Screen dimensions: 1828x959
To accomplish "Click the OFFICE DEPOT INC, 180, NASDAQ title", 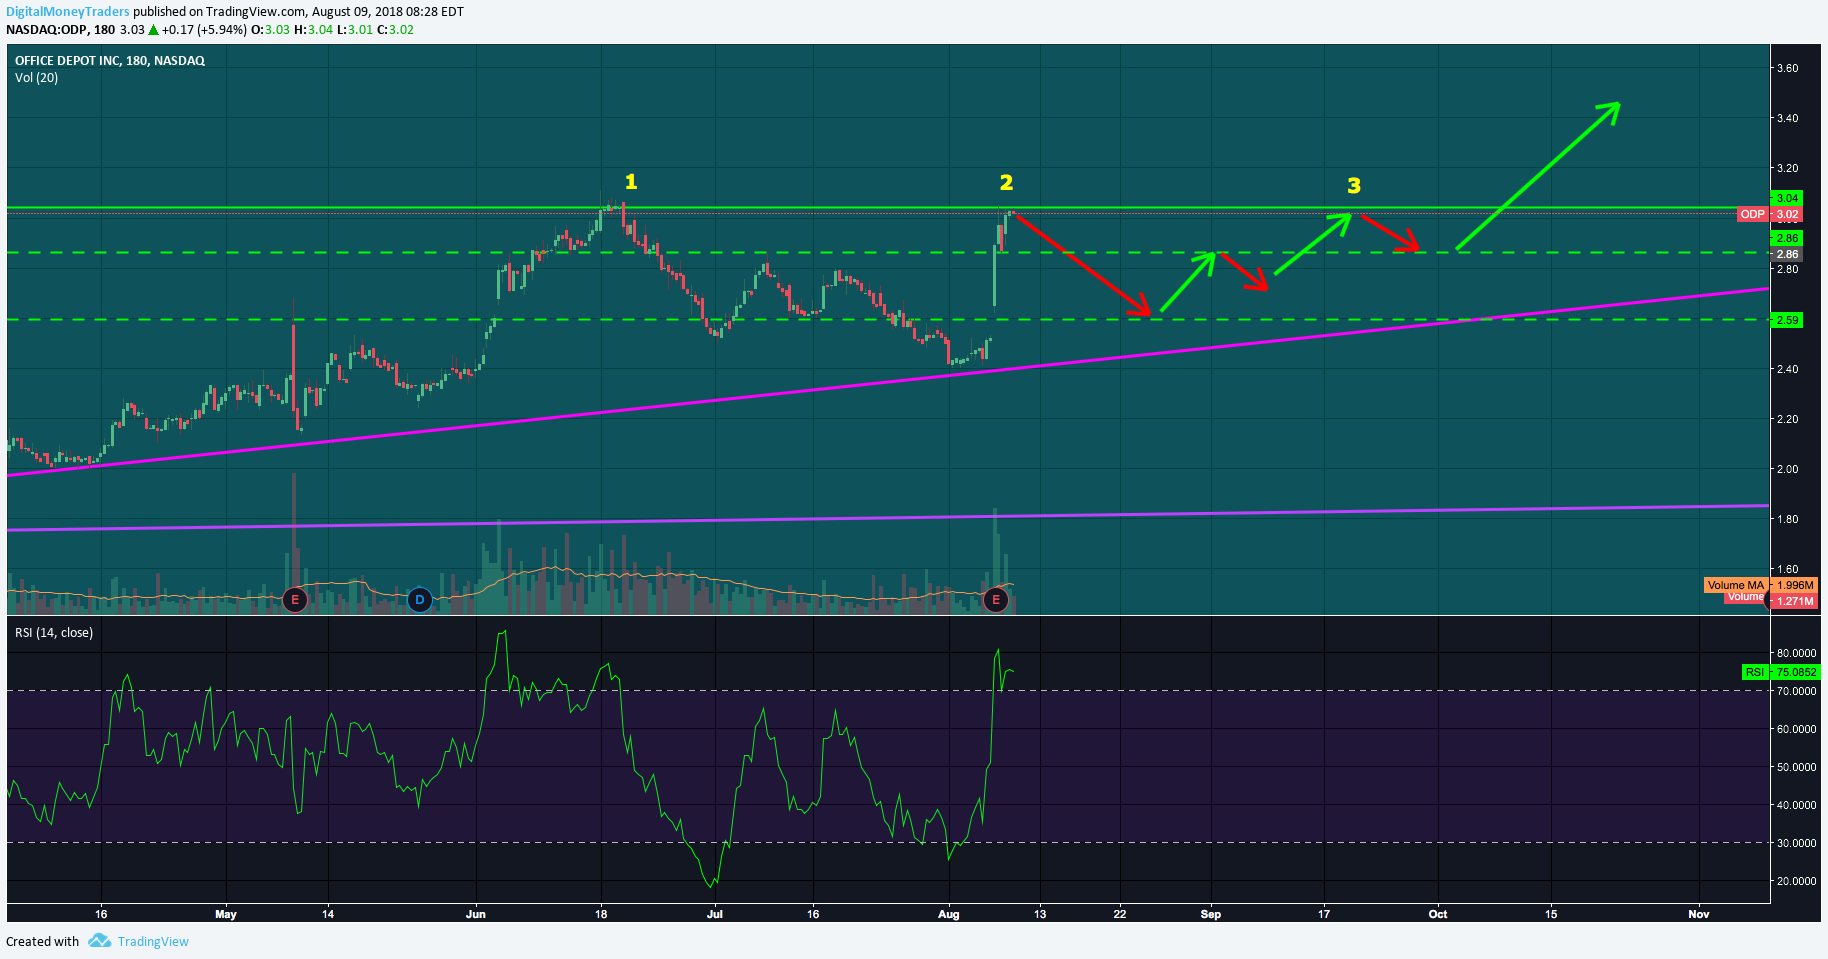I will tap(110, 61).
